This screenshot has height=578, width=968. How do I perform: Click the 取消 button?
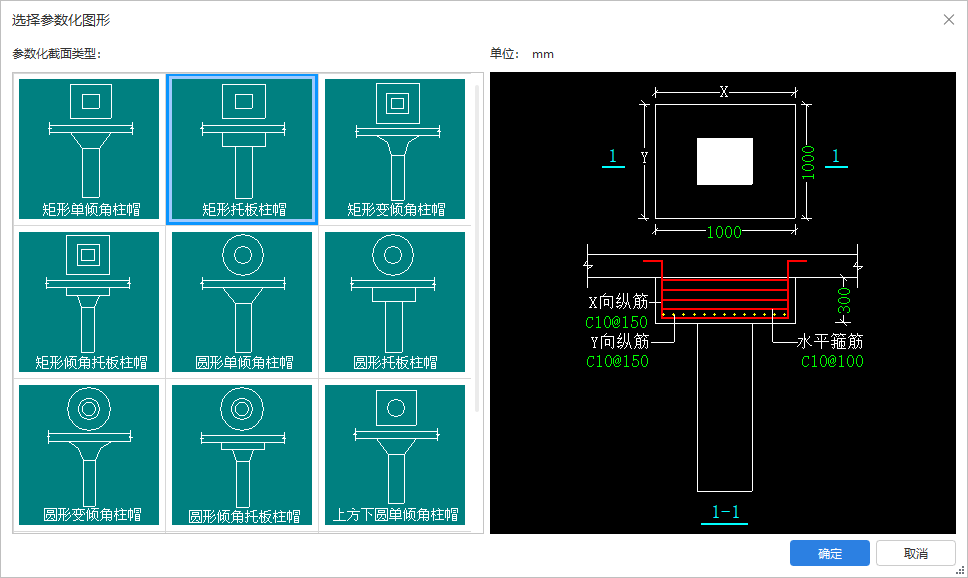coord(916,553)
